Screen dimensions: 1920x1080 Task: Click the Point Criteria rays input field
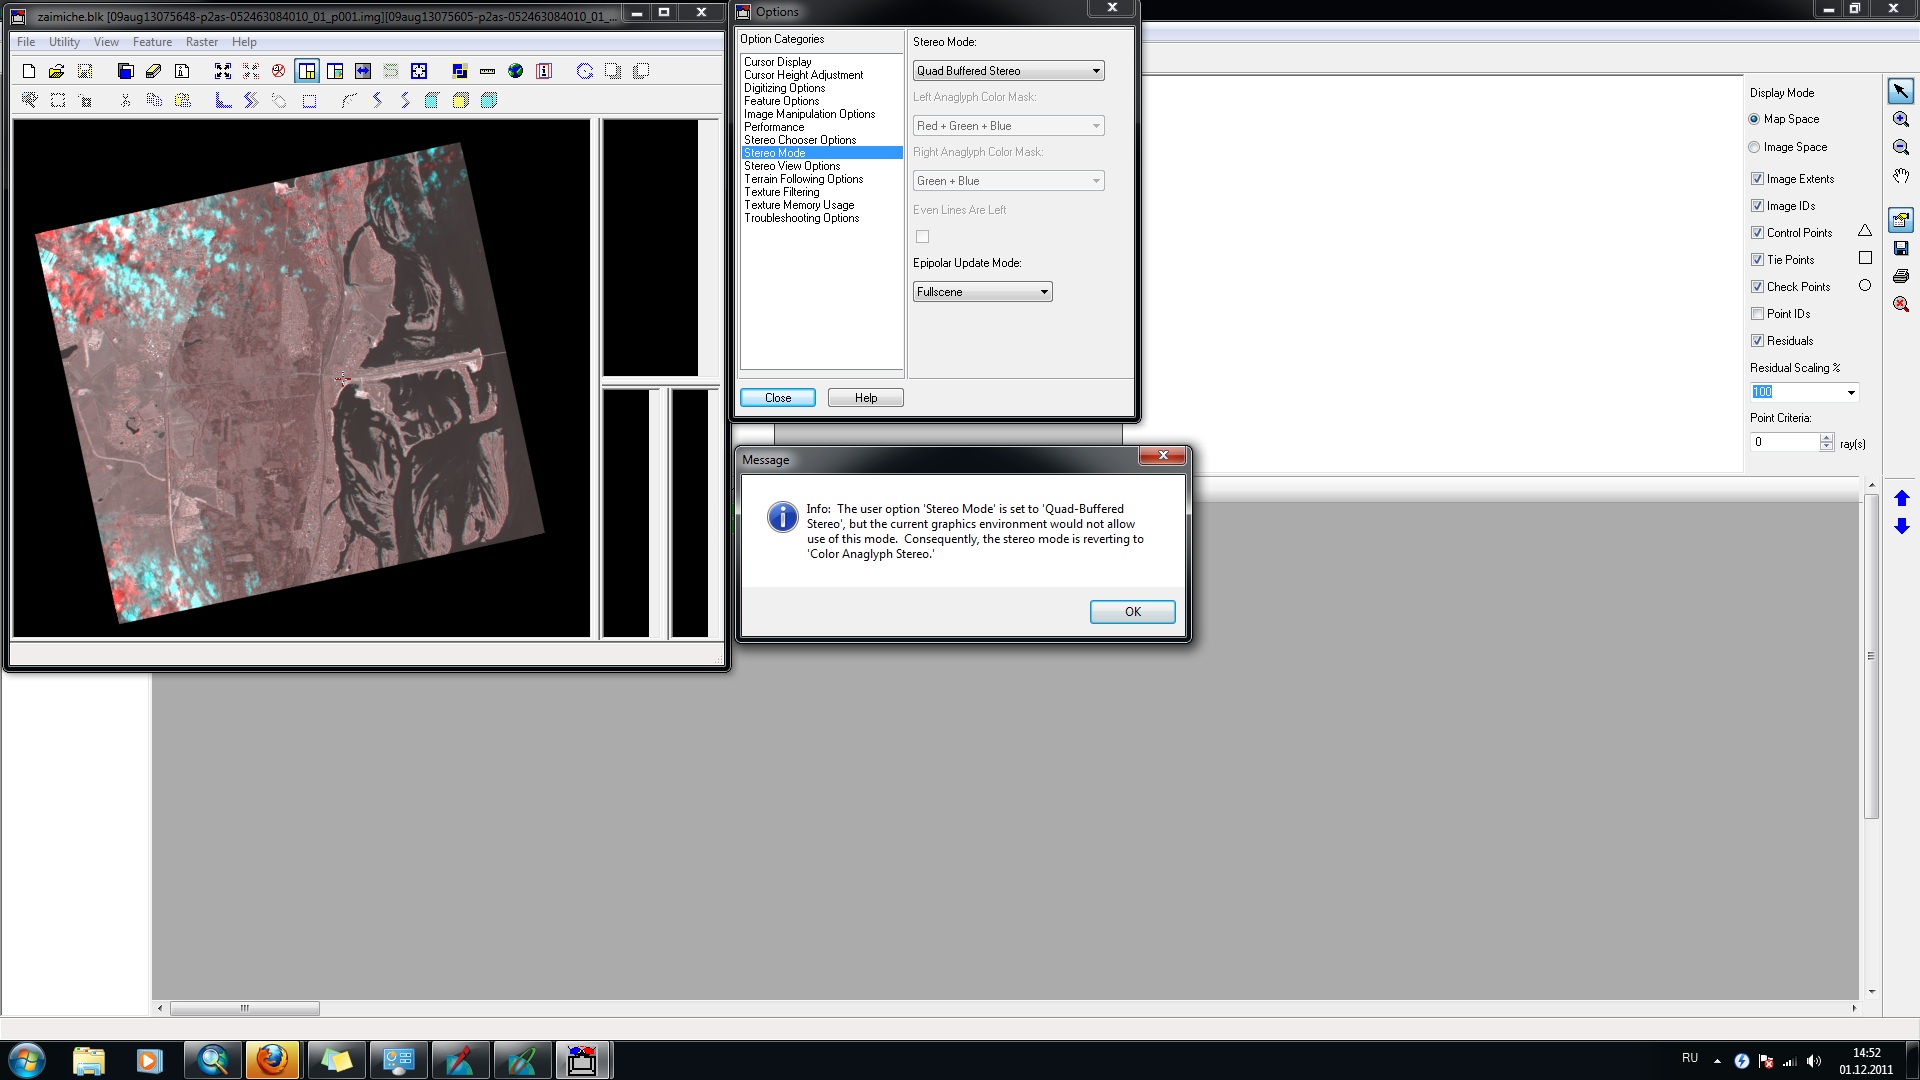[1784, 442]
